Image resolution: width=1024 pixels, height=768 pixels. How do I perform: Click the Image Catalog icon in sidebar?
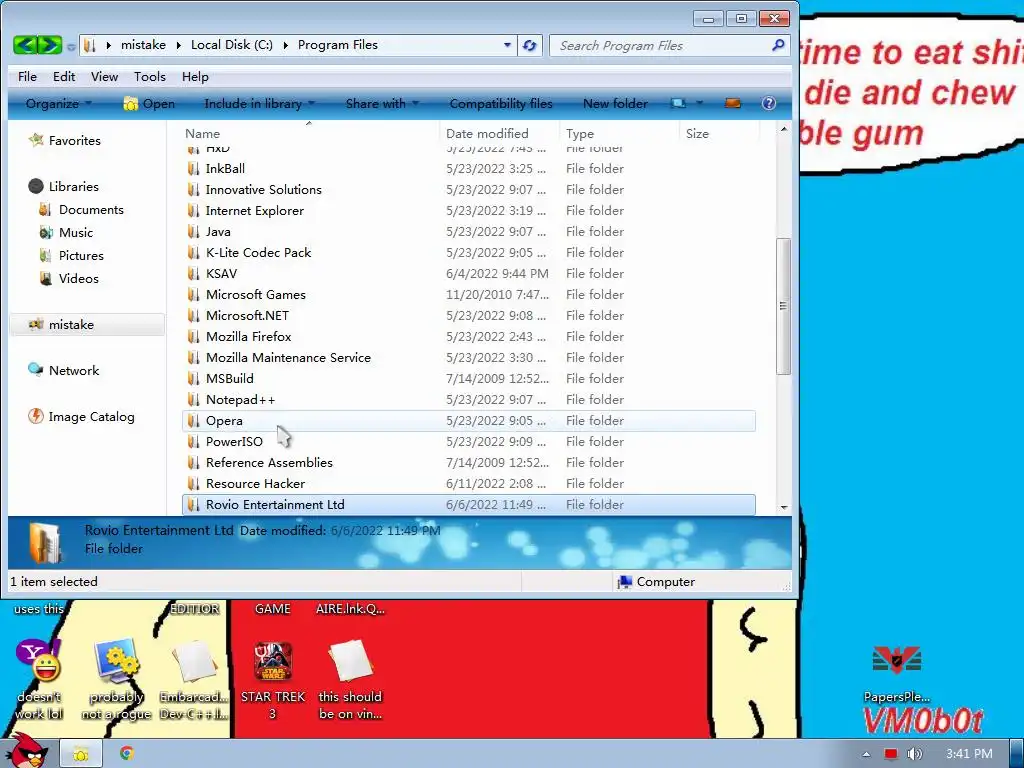[x=35, y=416]
